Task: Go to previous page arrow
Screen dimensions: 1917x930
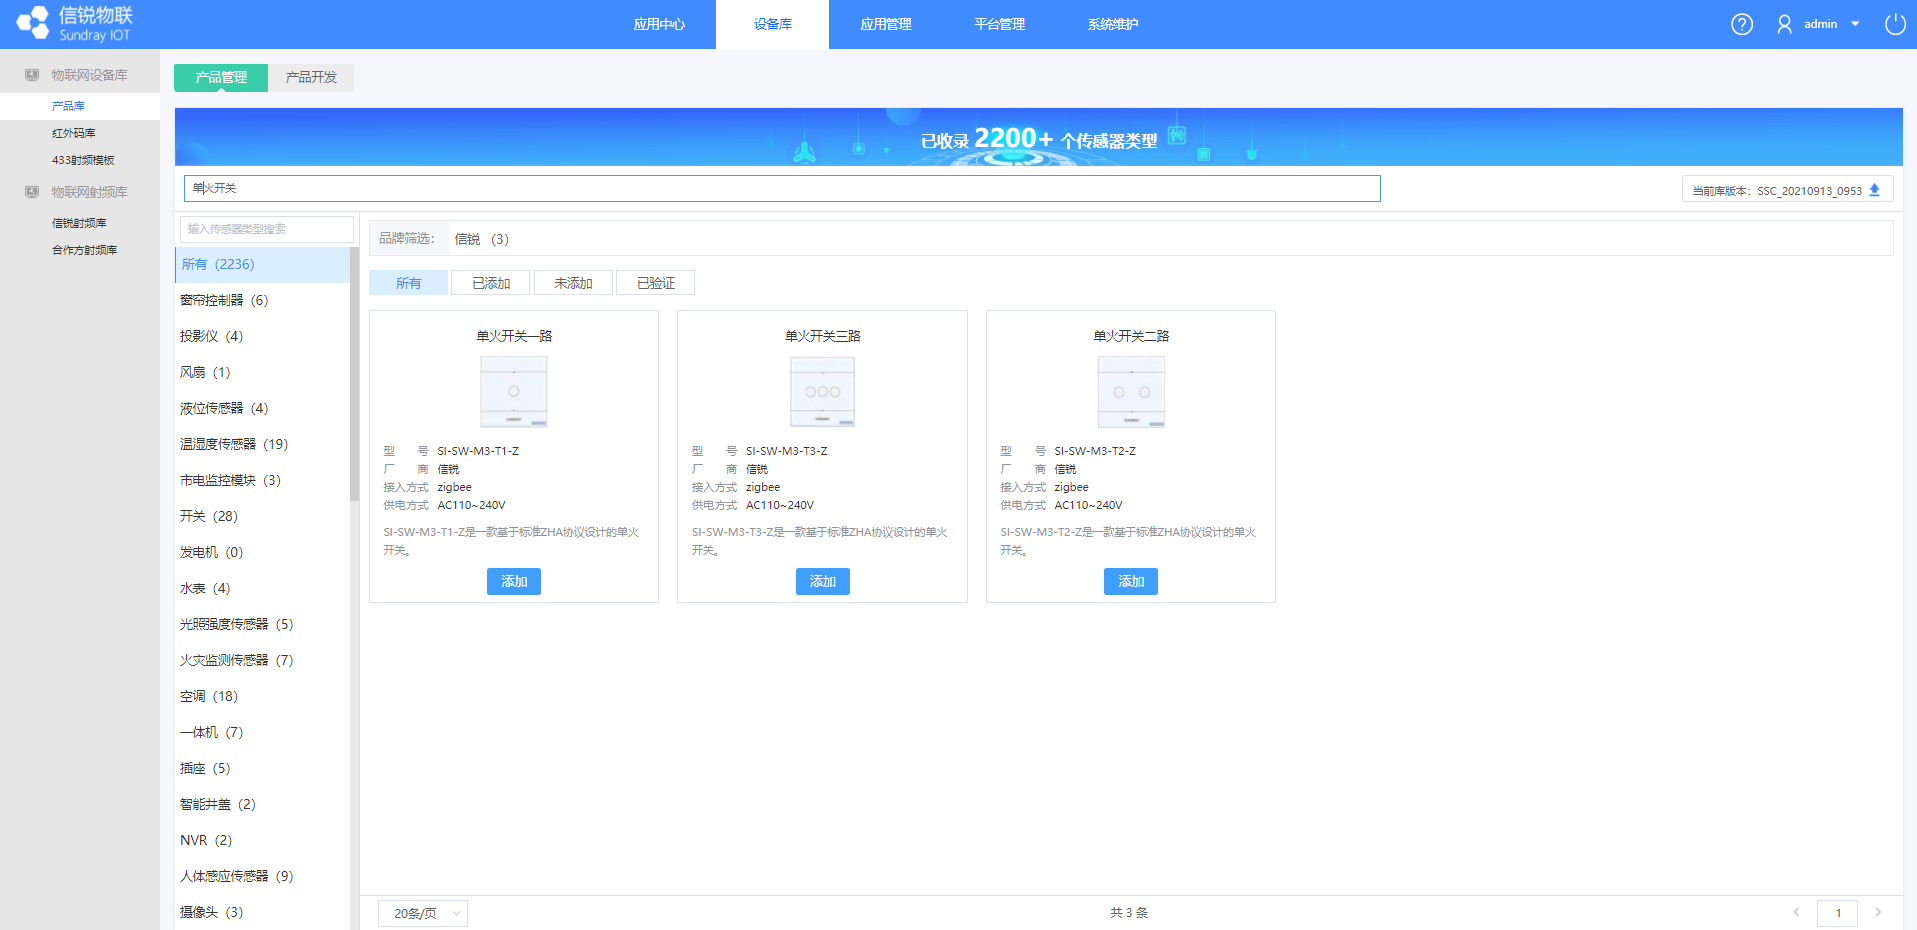Action: click(1796, 912)
